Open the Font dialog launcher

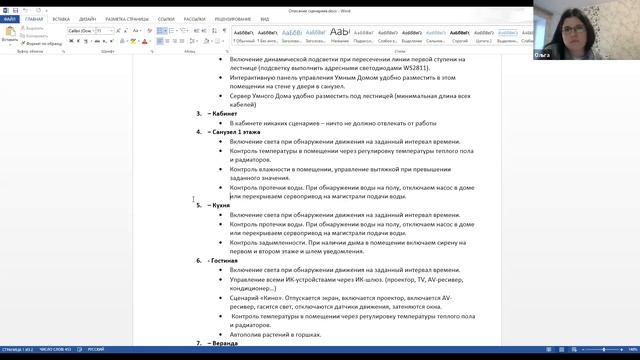[152, 52]
